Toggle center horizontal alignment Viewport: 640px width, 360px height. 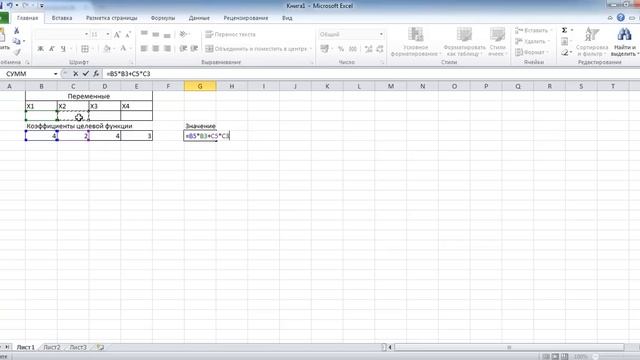point(156,49)
